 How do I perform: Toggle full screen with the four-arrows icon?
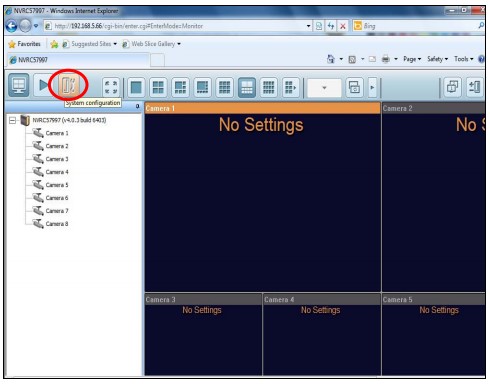pyautogui.click(x=111, y=87)
